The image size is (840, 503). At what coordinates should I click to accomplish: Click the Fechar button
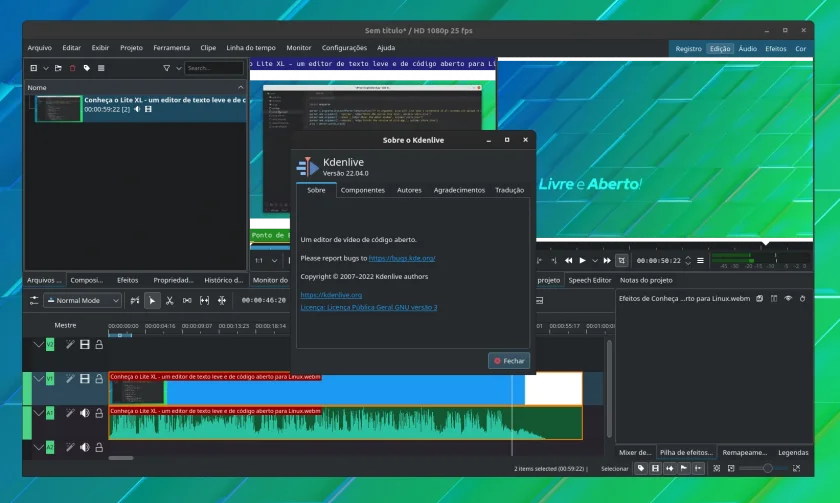tap(509, 361)
